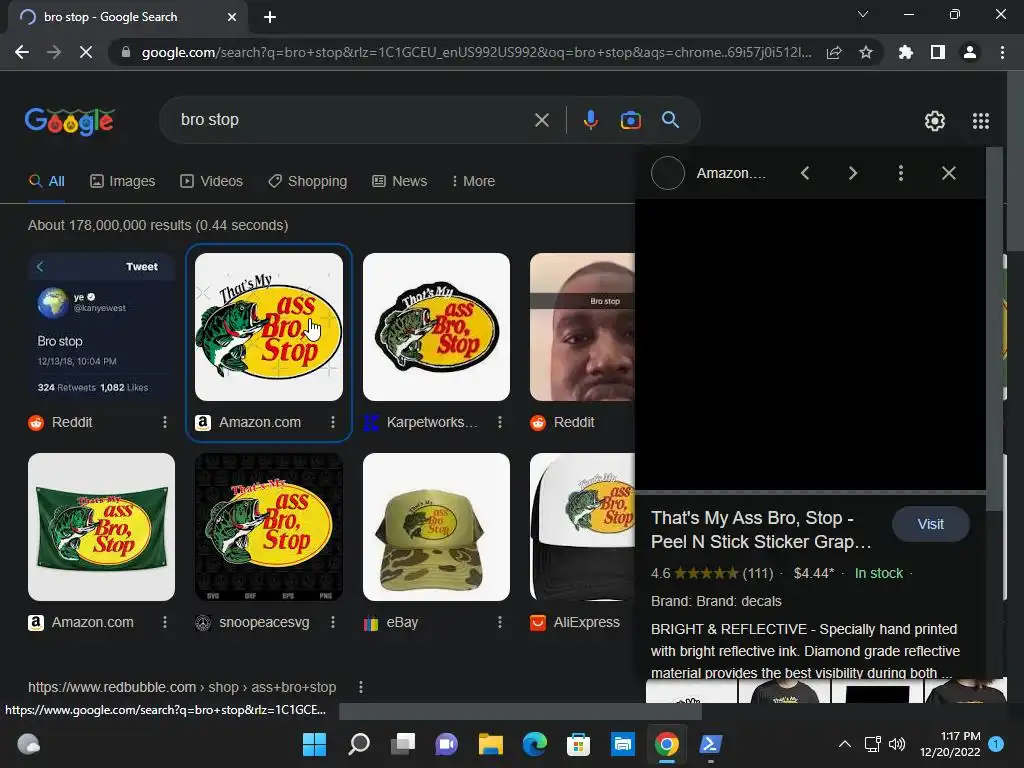Click the Amazon source name in the preview header

tap(731, 173)
